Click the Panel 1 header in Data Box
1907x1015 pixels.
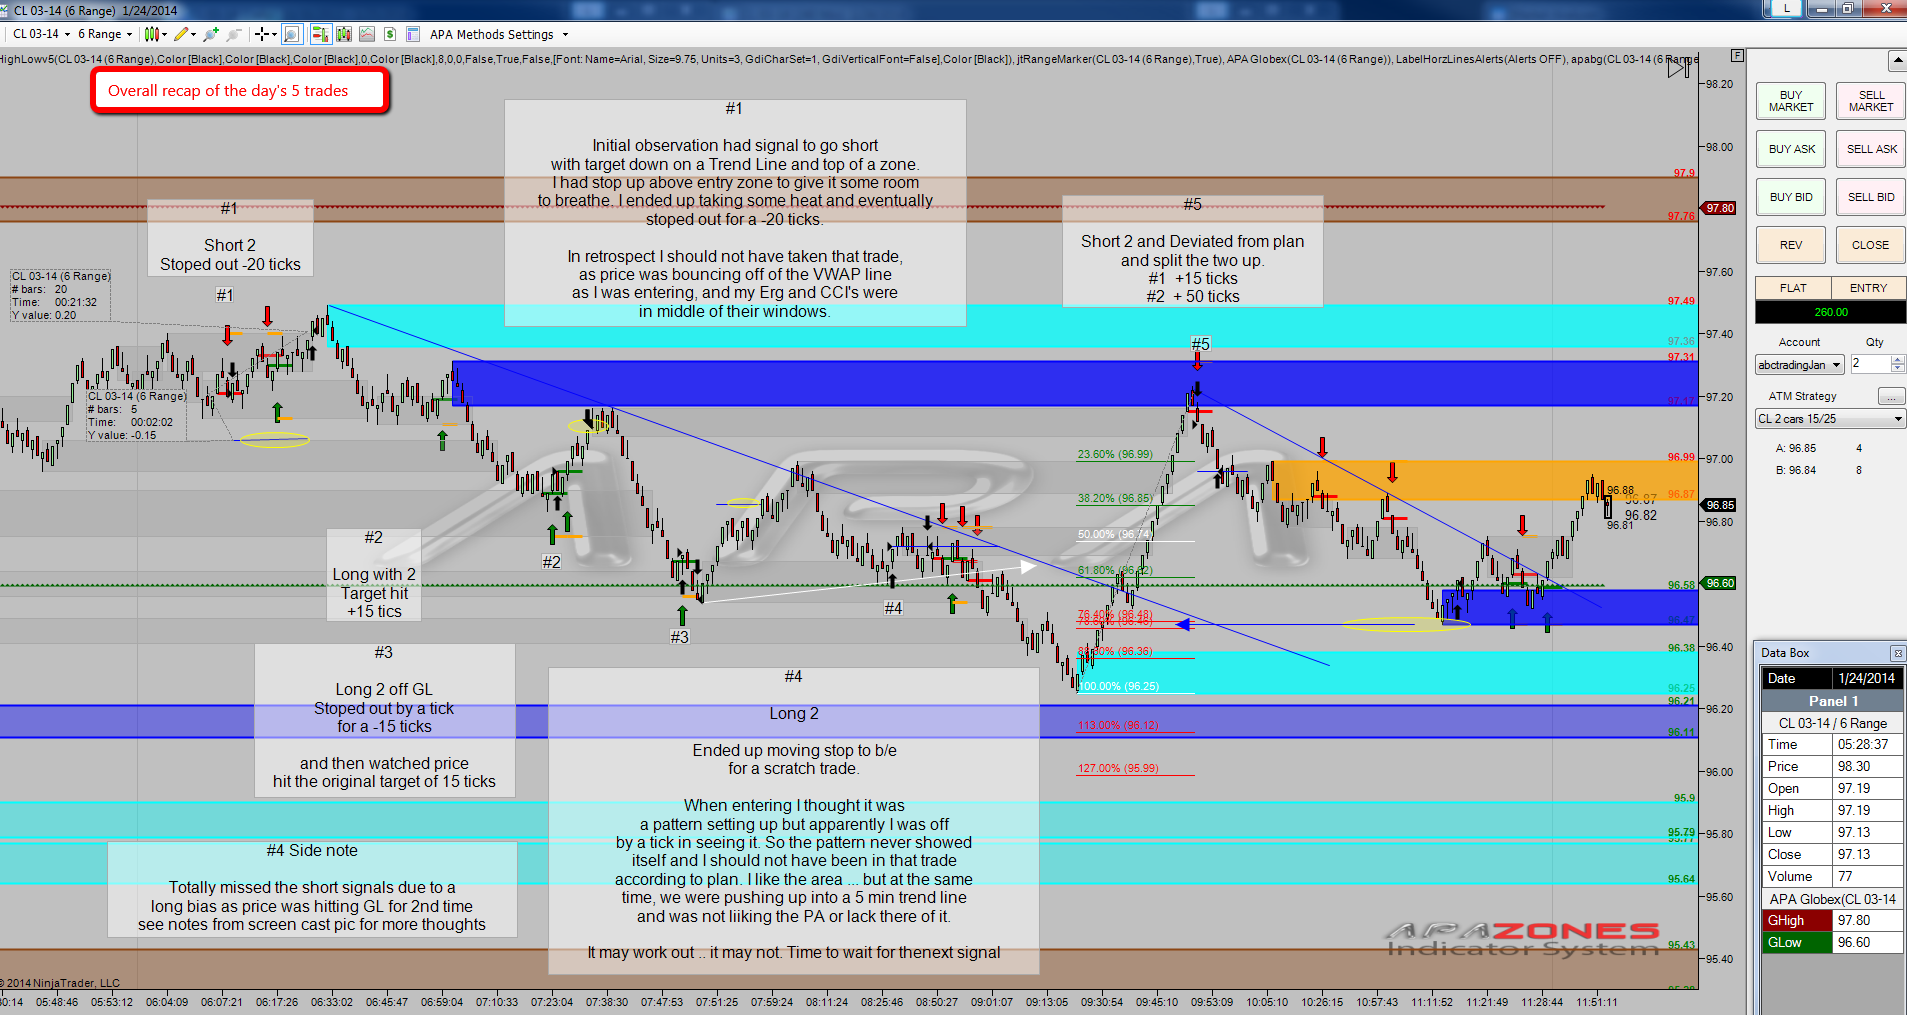point(1832,701)
